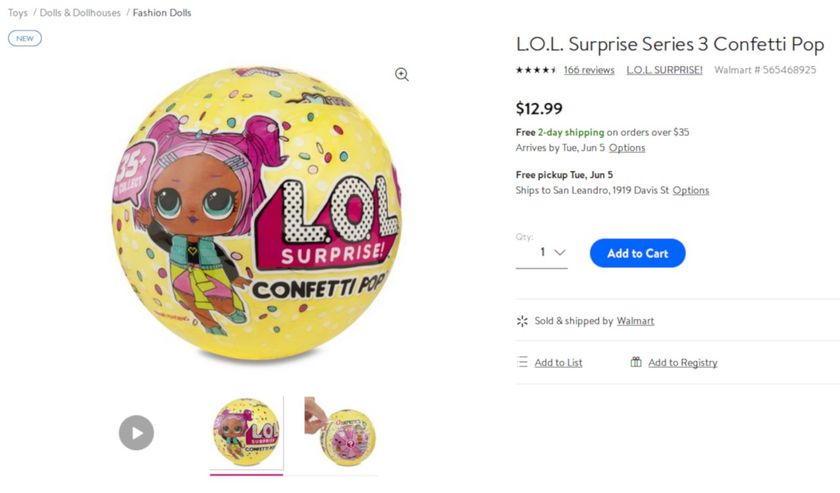Click the main product image

click(x=257, y=214)
